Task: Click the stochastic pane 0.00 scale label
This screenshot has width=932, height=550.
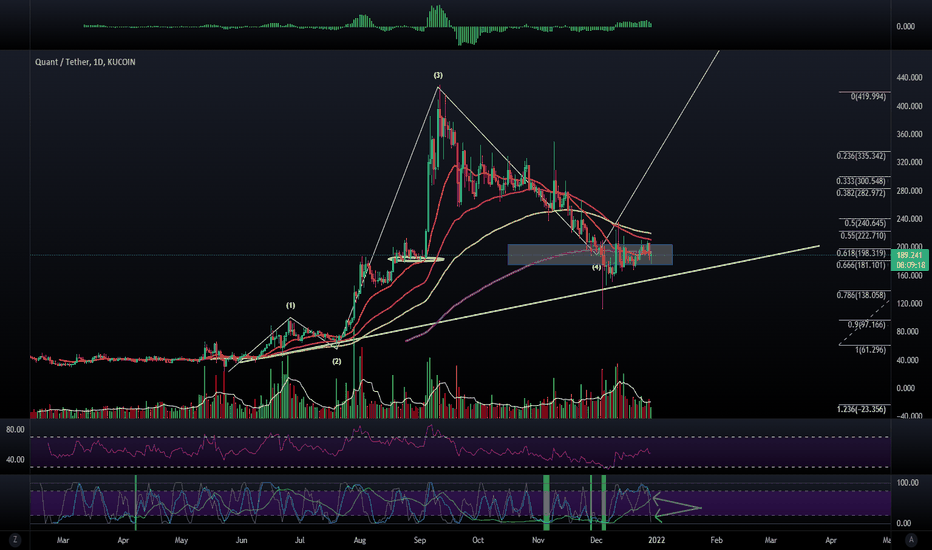Action: [903, 523]
